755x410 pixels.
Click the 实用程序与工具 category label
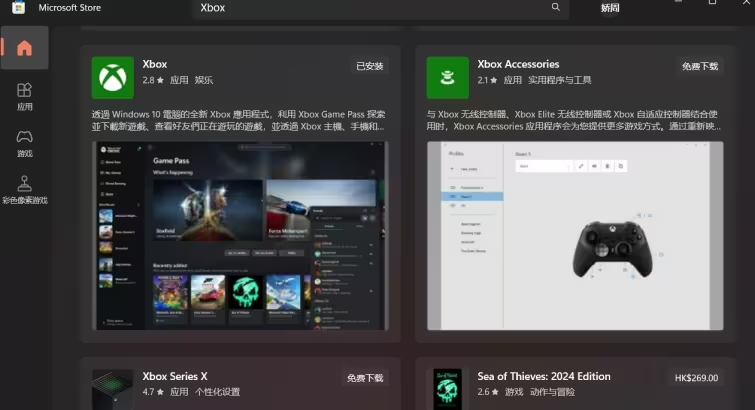point(560,80)
